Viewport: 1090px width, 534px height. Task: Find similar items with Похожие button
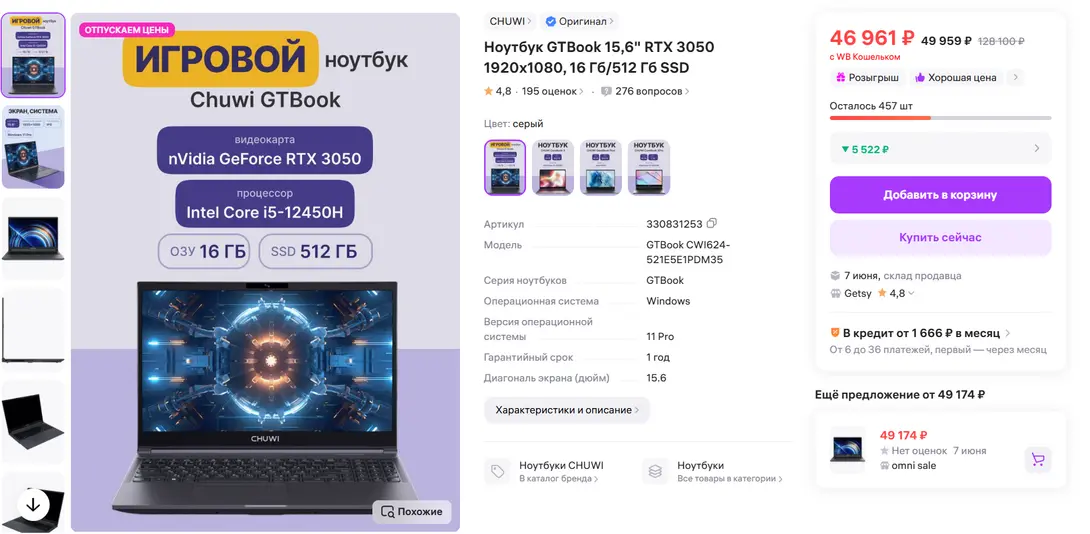click(x=412, y=512)
